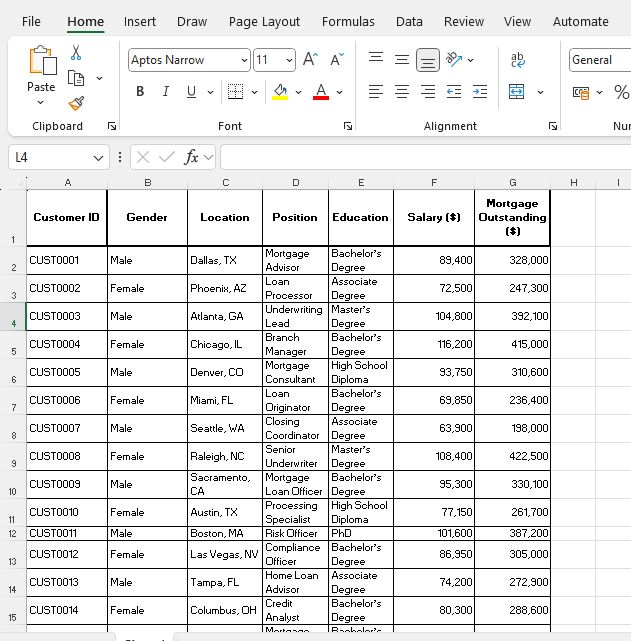Screen dimensions: 631x641
Task: Click the Increase Font Size icon
Action: click(x=310, y=60)
